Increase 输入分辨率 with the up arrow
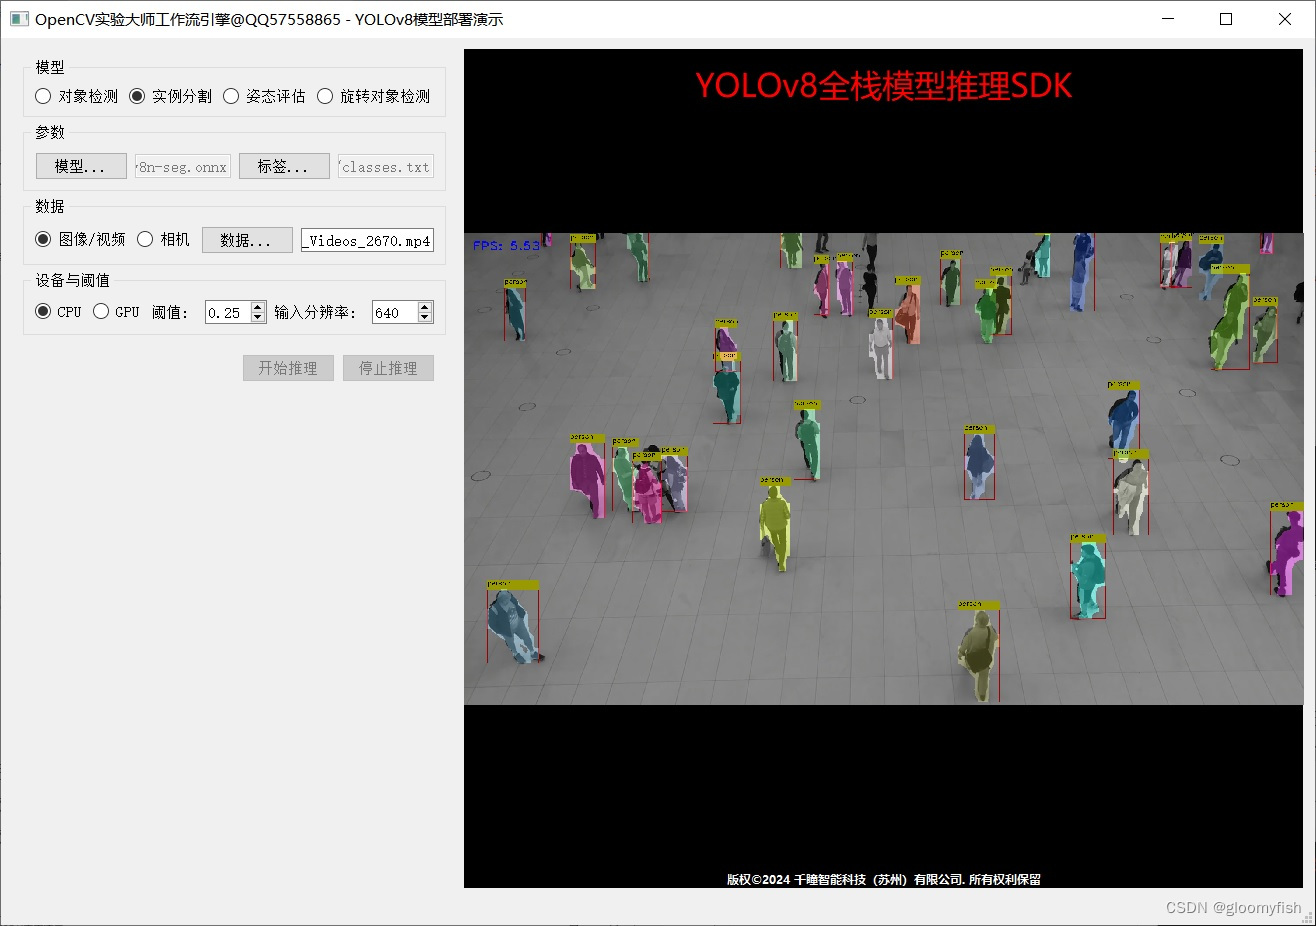 [425, 306]
